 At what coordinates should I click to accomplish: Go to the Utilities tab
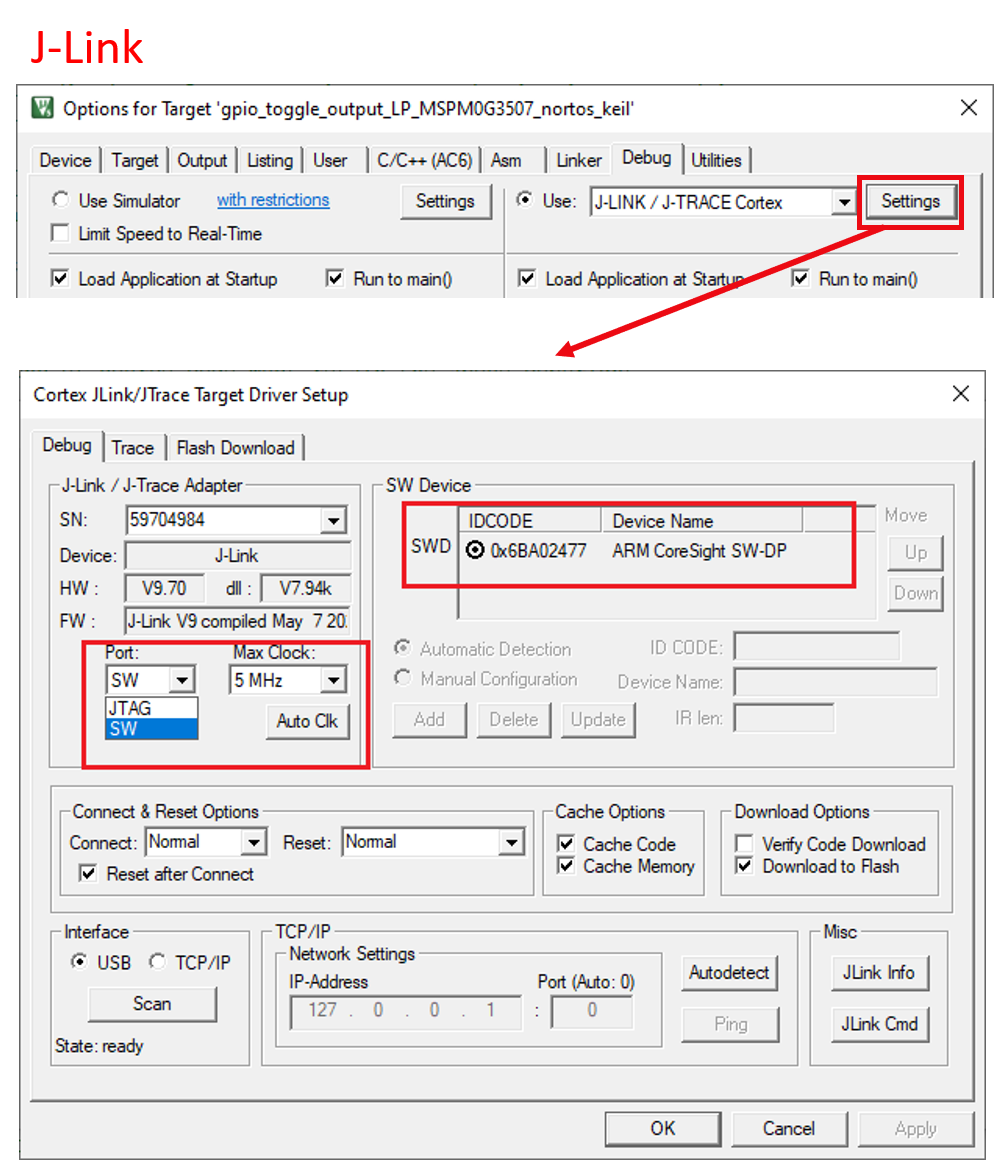(x=716, y=160)
